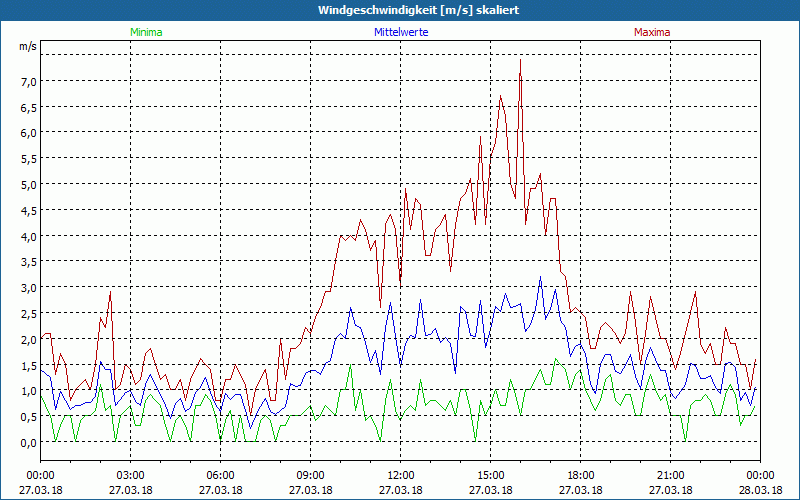Click the '06:00' time axis label
The height and width of the screenshot is (500, 800).
220,476
